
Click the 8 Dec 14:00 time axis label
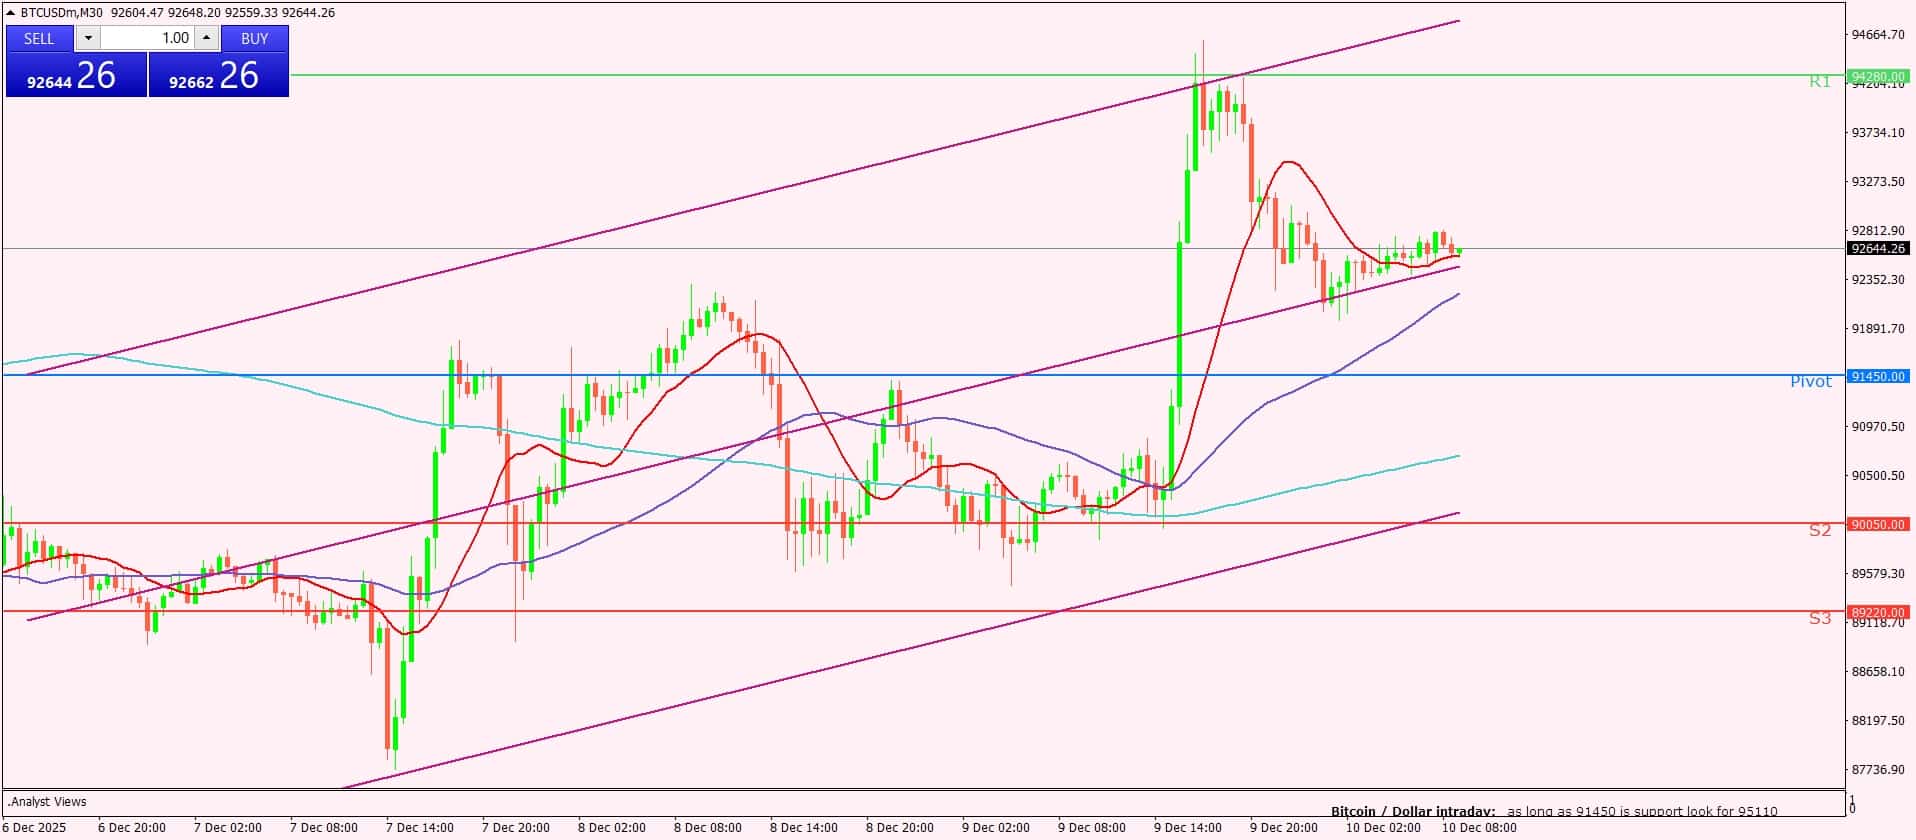point(804,827)
